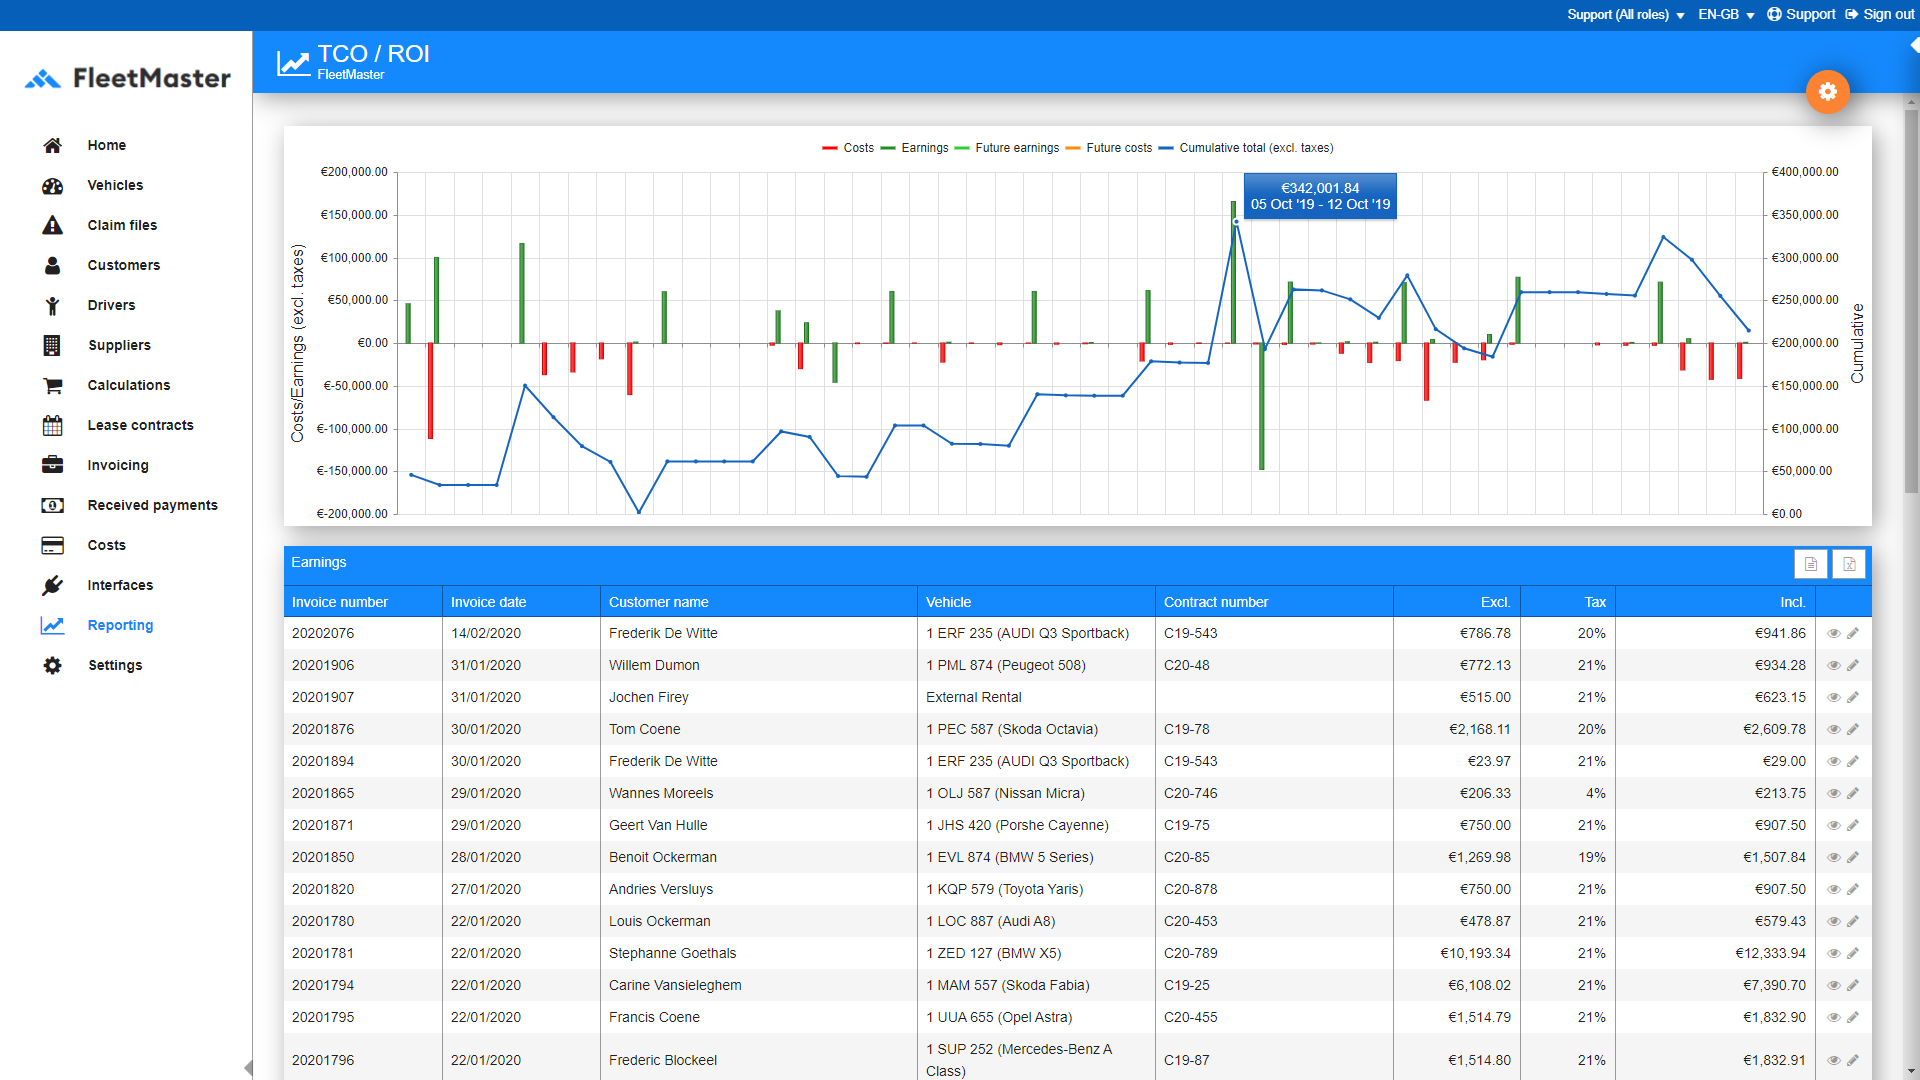The width and height of the screenshot is (1920, 1080).
Task: View invoice 20201907 via eye icon
Action: (x=1834, y=697)
